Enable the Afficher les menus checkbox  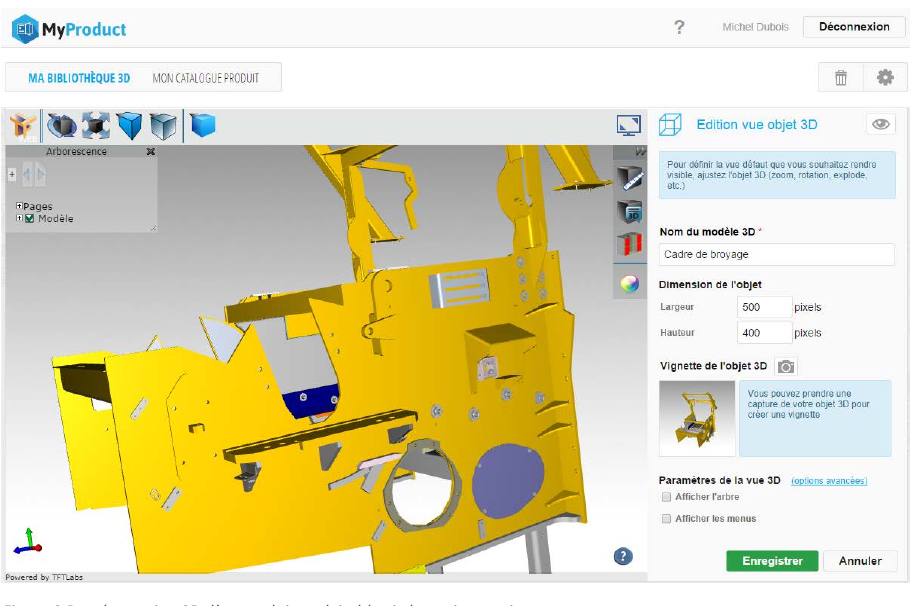[667, 519]
